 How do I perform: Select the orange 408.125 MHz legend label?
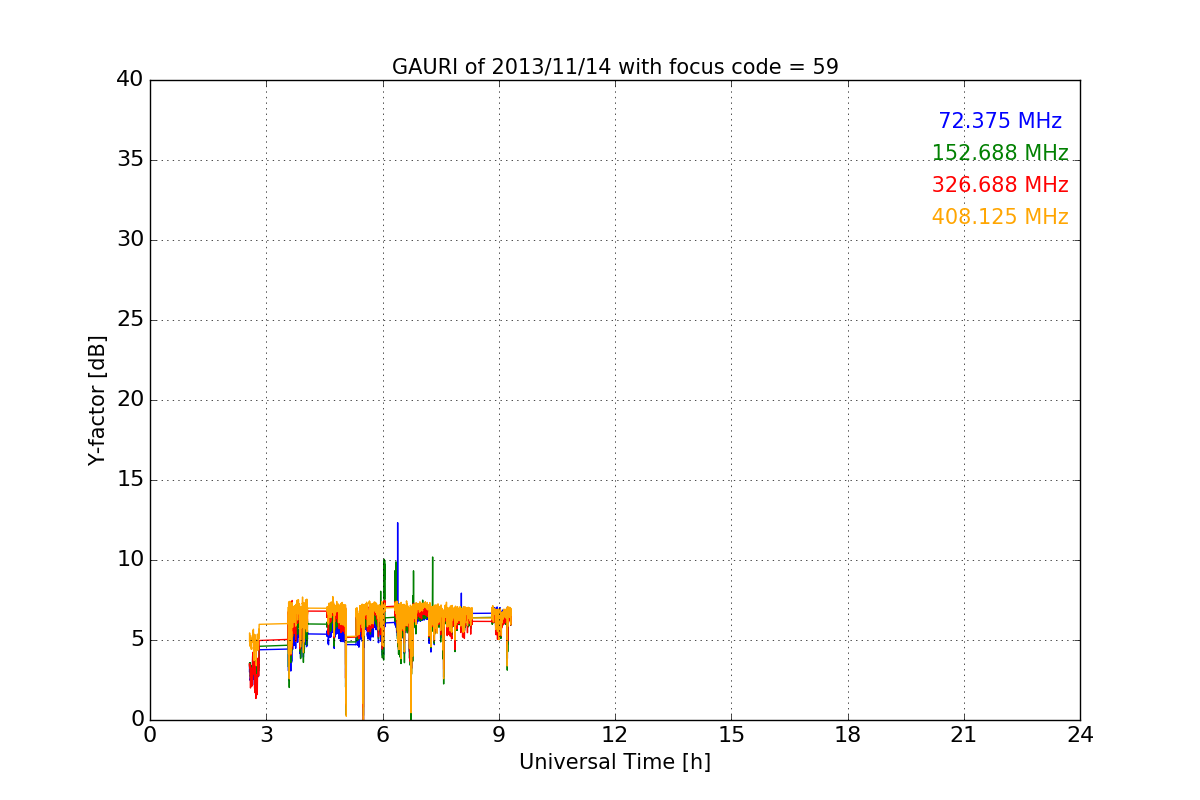point(1000,217)
